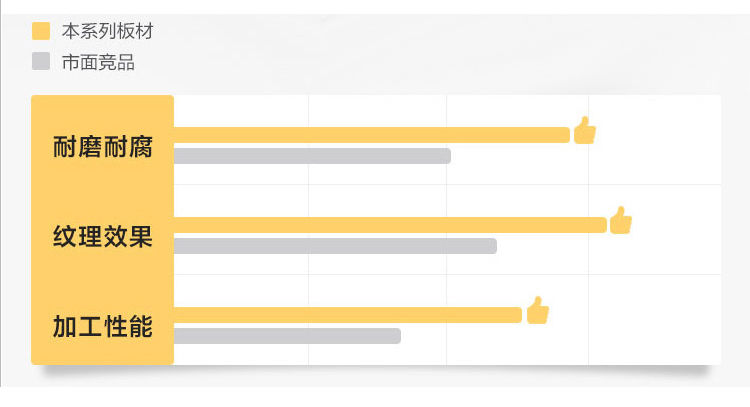Select the 本系列板材 legend label
This screenshot has height=407, width=750.
(x=108, y=31)
